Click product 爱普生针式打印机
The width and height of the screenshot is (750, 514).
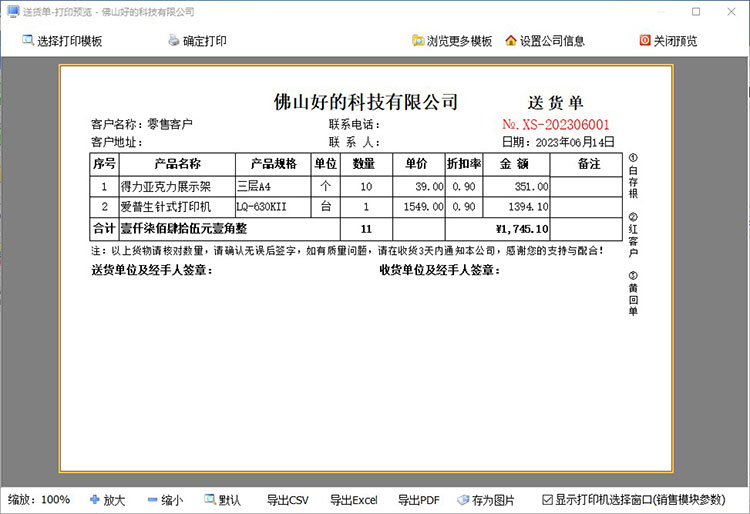(x=165, y=207)
